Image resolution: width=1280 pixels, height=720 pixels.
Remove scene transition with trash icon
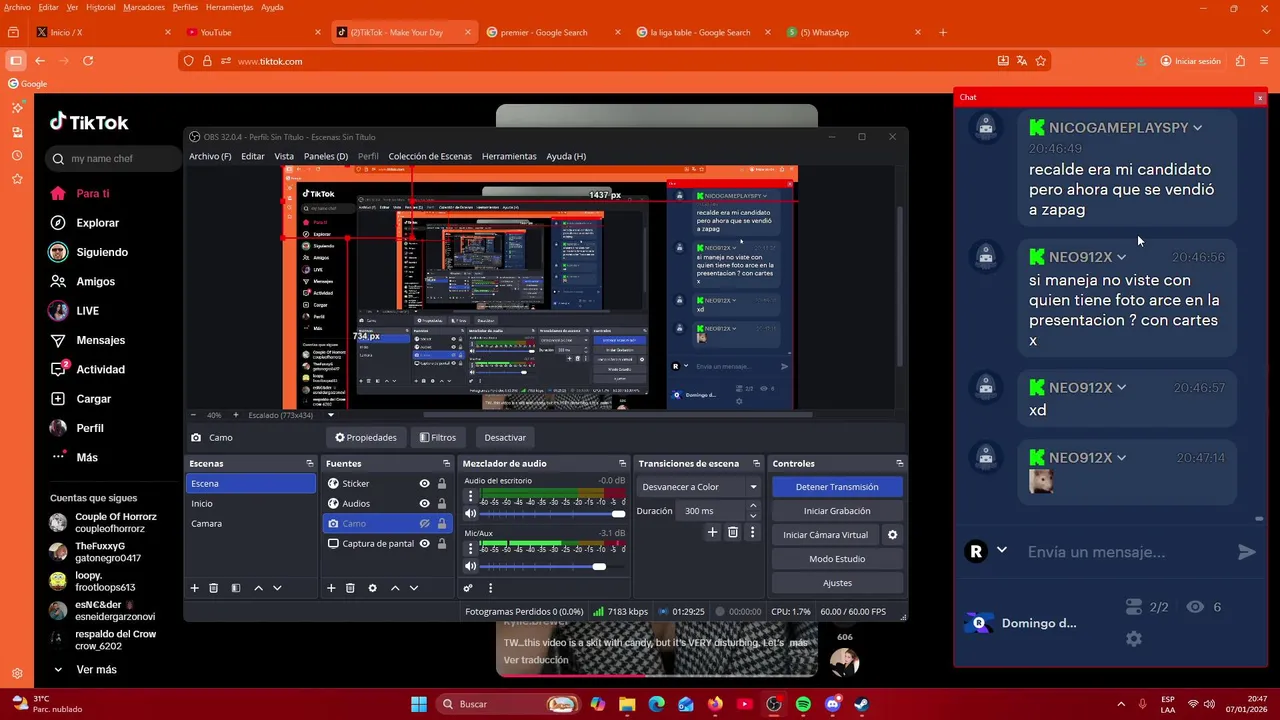click(732, 533)
